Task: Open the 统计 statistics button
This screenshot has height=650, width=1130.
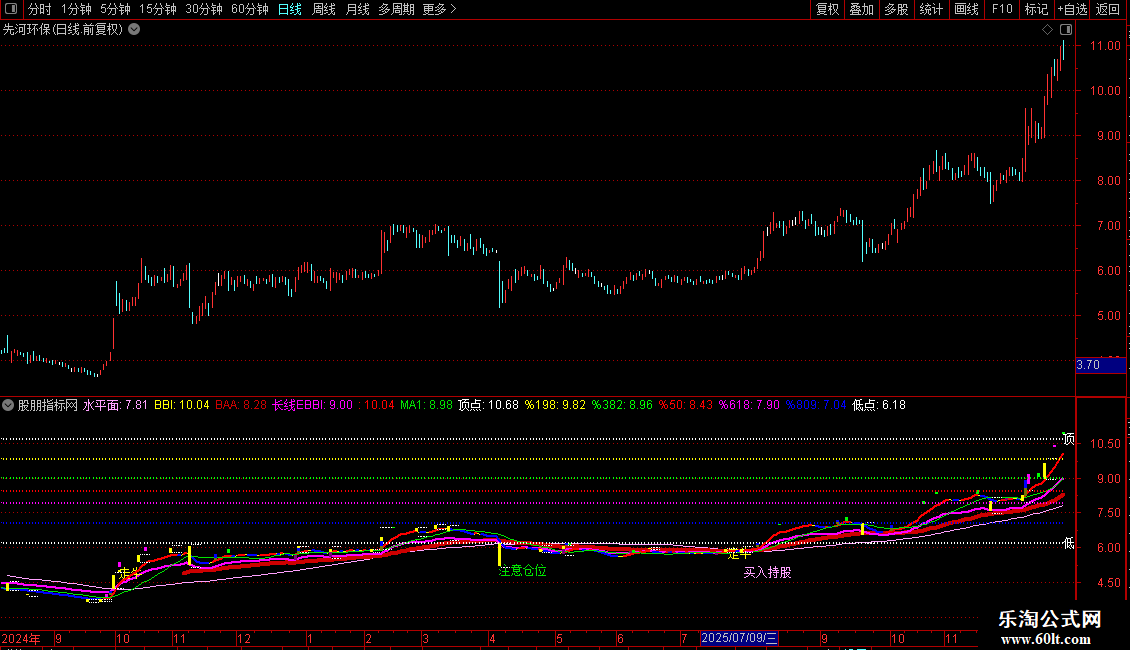Action: (x=931, y=9)
